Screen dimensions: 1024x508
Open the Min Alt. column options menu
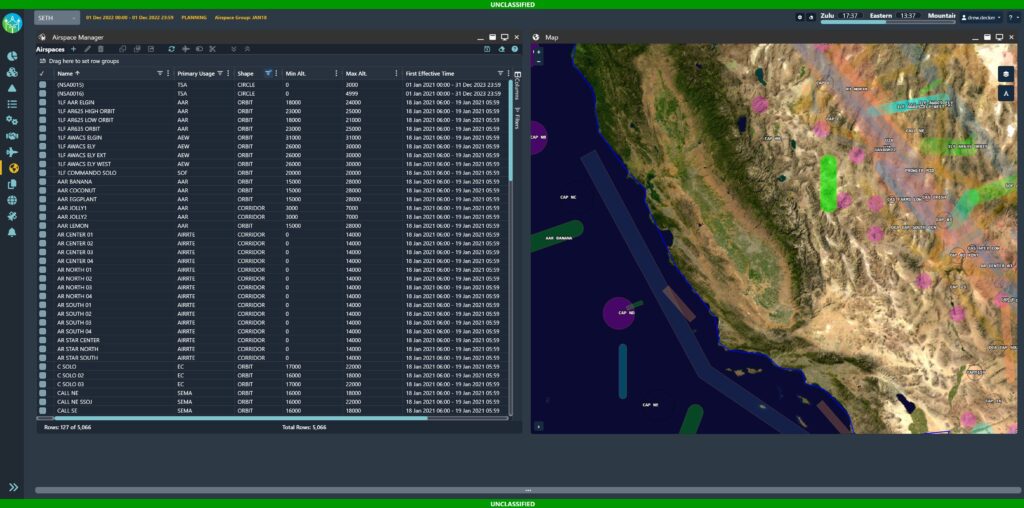336,74
